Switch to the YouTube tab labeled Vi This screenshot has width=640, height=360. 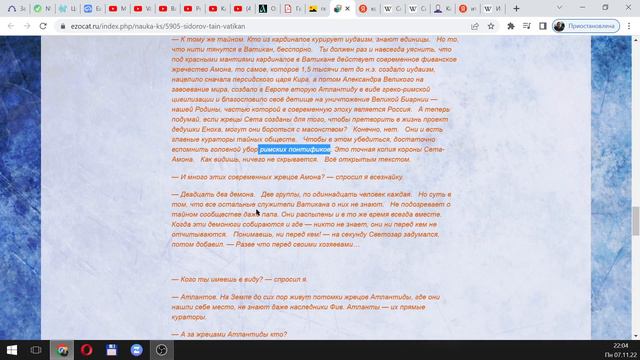[x=142, y=9]
